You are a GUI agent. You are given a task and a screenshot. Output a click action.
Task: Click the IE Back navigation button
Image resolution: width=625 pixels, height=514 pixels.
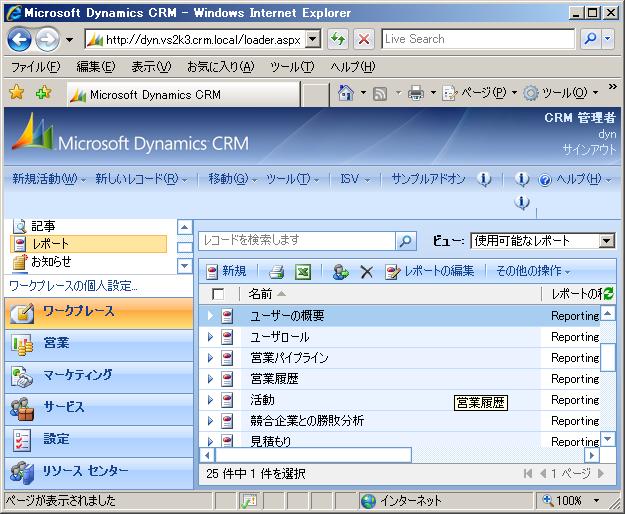19,39
